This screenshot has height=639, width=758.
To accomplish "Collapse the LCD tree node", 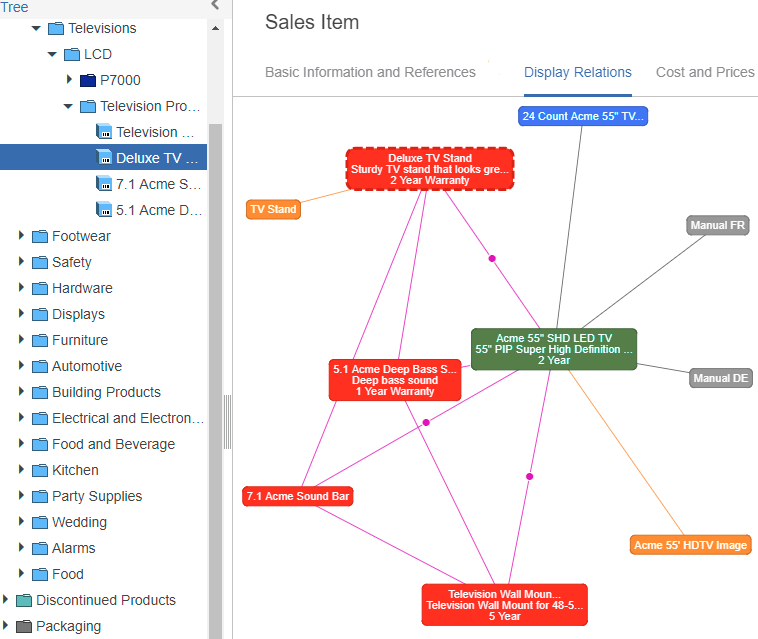I will click(52, 55).
